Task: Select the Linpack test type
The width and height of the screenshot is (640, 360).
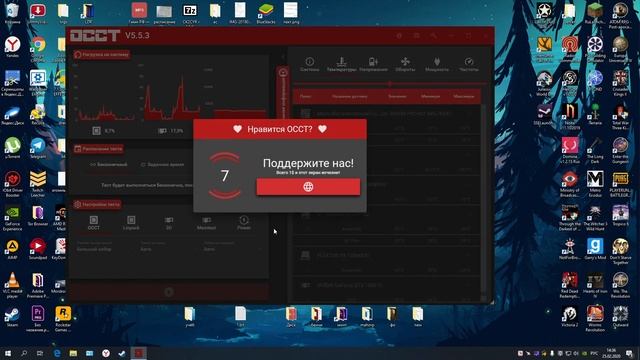Action: coord(131,223)
